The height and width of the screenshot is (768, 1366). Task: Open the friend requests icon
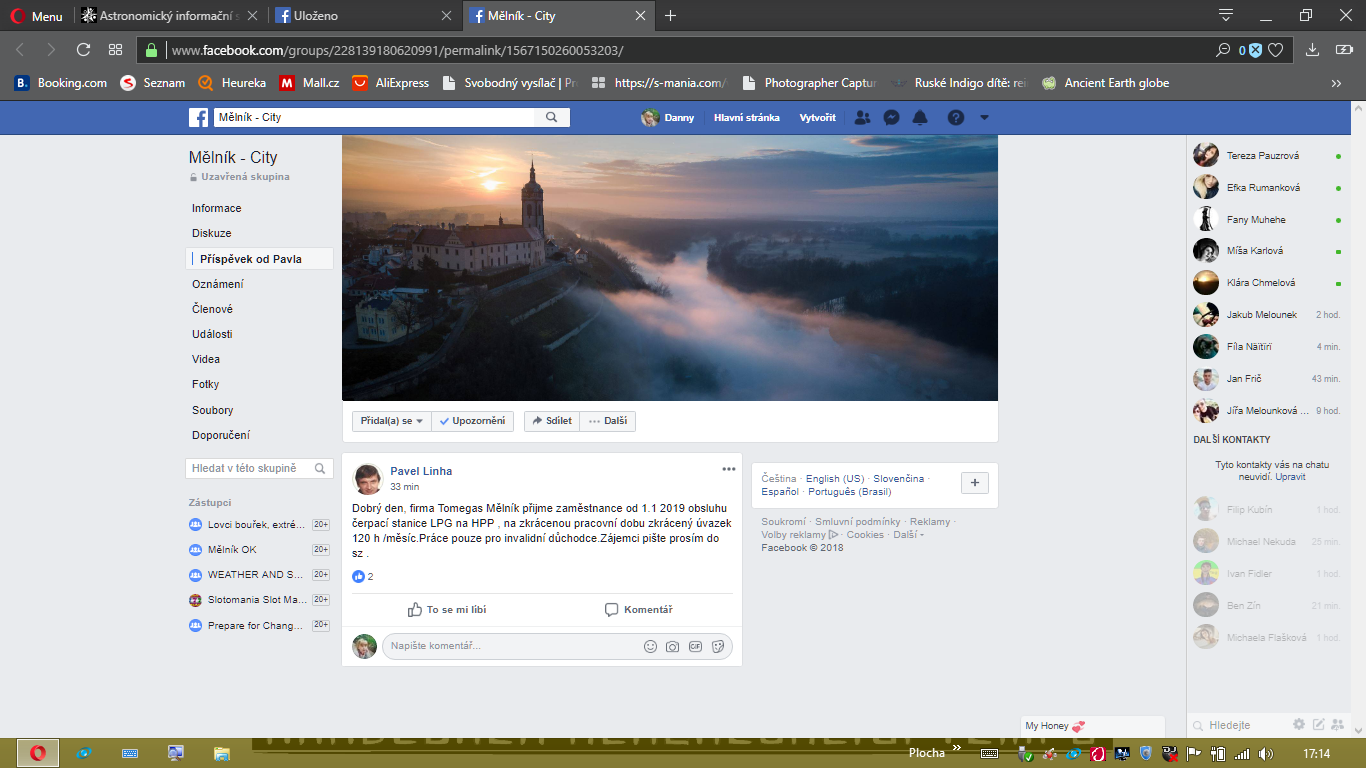pos(863,117)
